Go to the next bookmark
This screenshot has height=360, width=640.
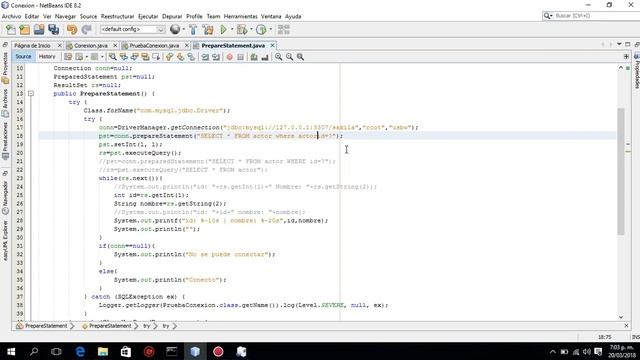pos(180,57)
